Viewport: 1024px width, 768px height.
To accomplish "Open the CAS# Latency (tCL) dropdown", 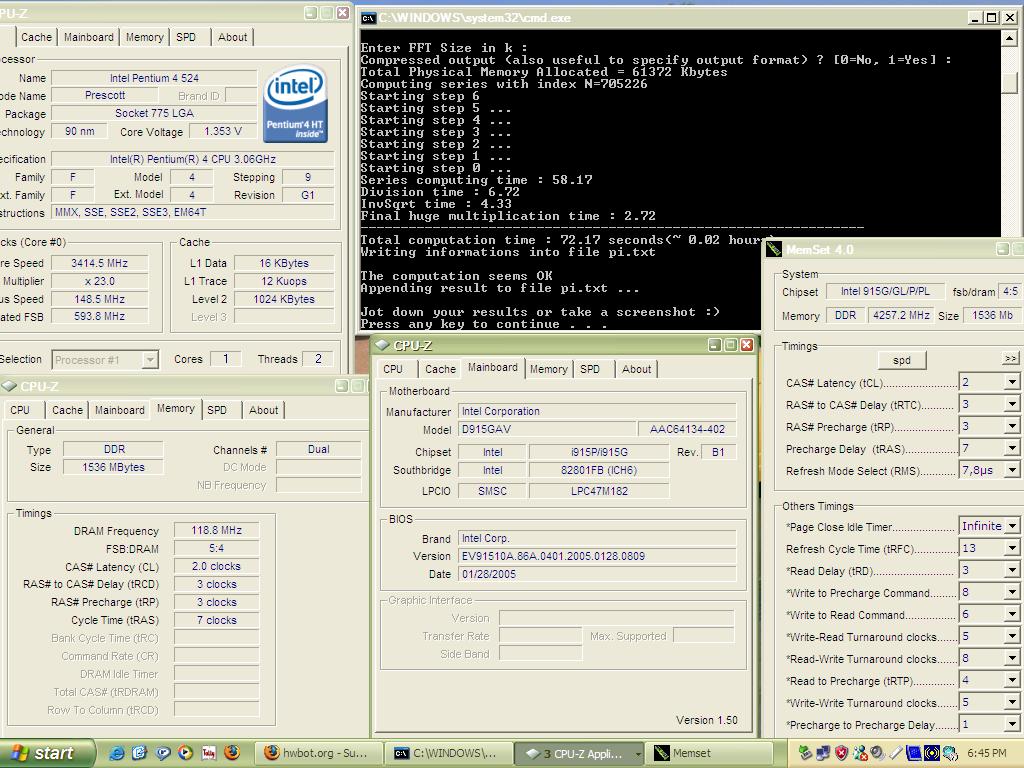I will click(1012, 382).
